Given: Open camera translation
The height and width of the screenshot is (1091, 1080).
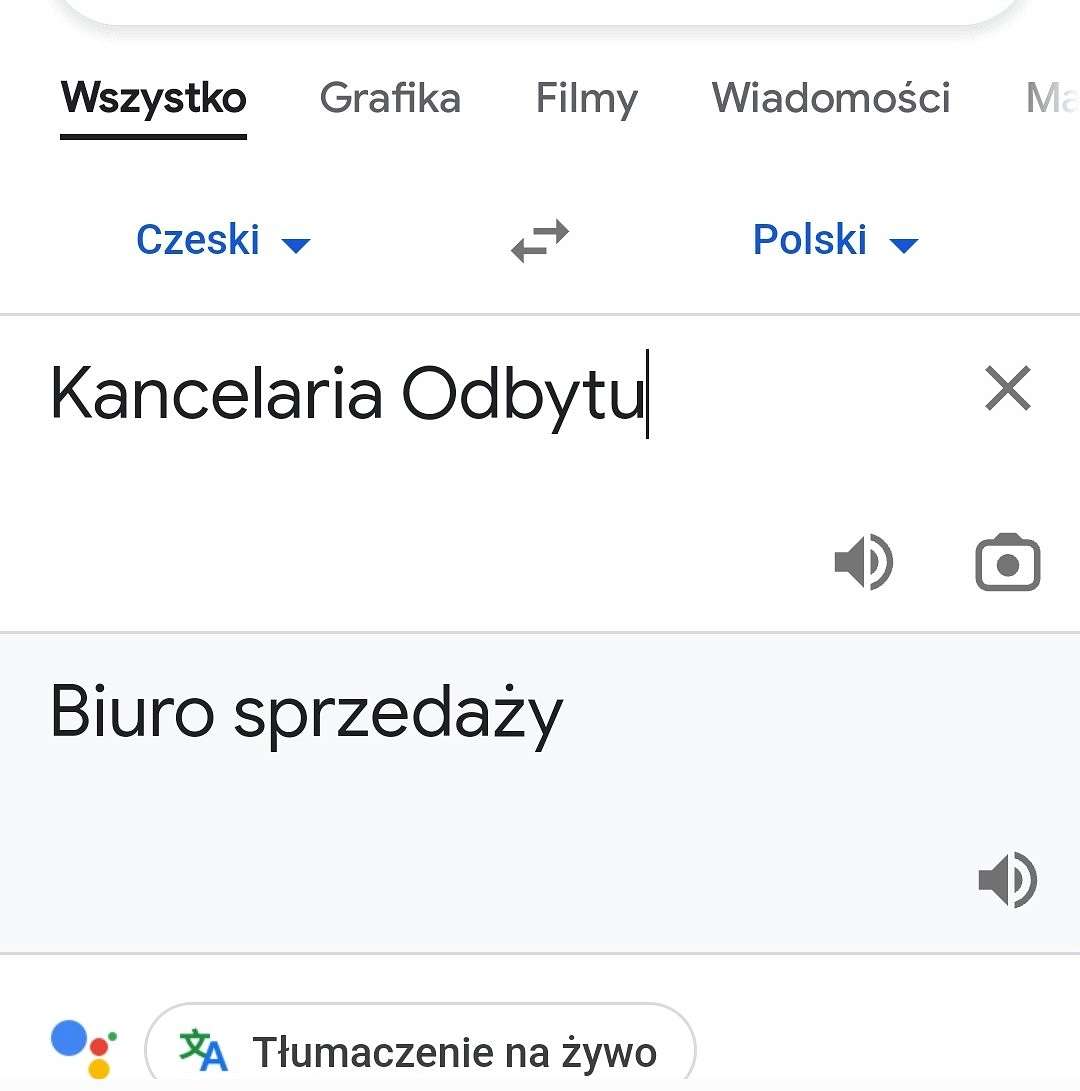Looking at the screenshot, I should [1008, 562].
